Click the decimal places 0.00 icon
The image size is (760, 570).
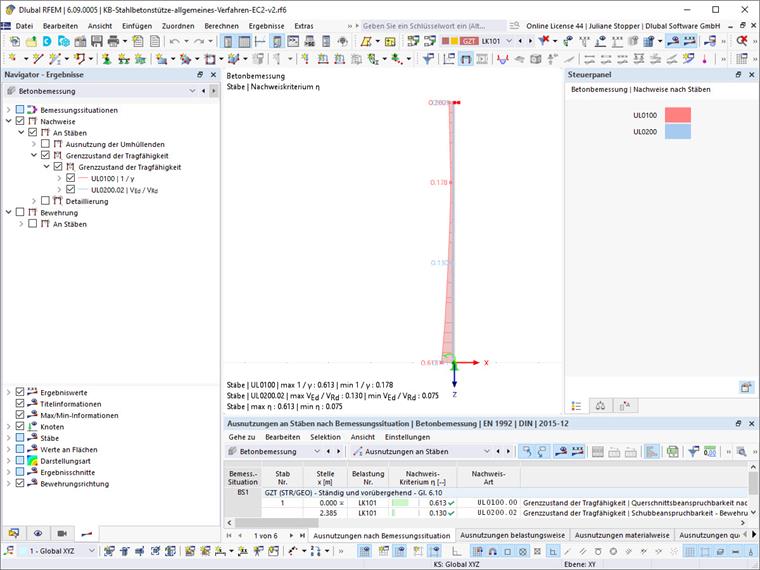(x=710, y=452)
